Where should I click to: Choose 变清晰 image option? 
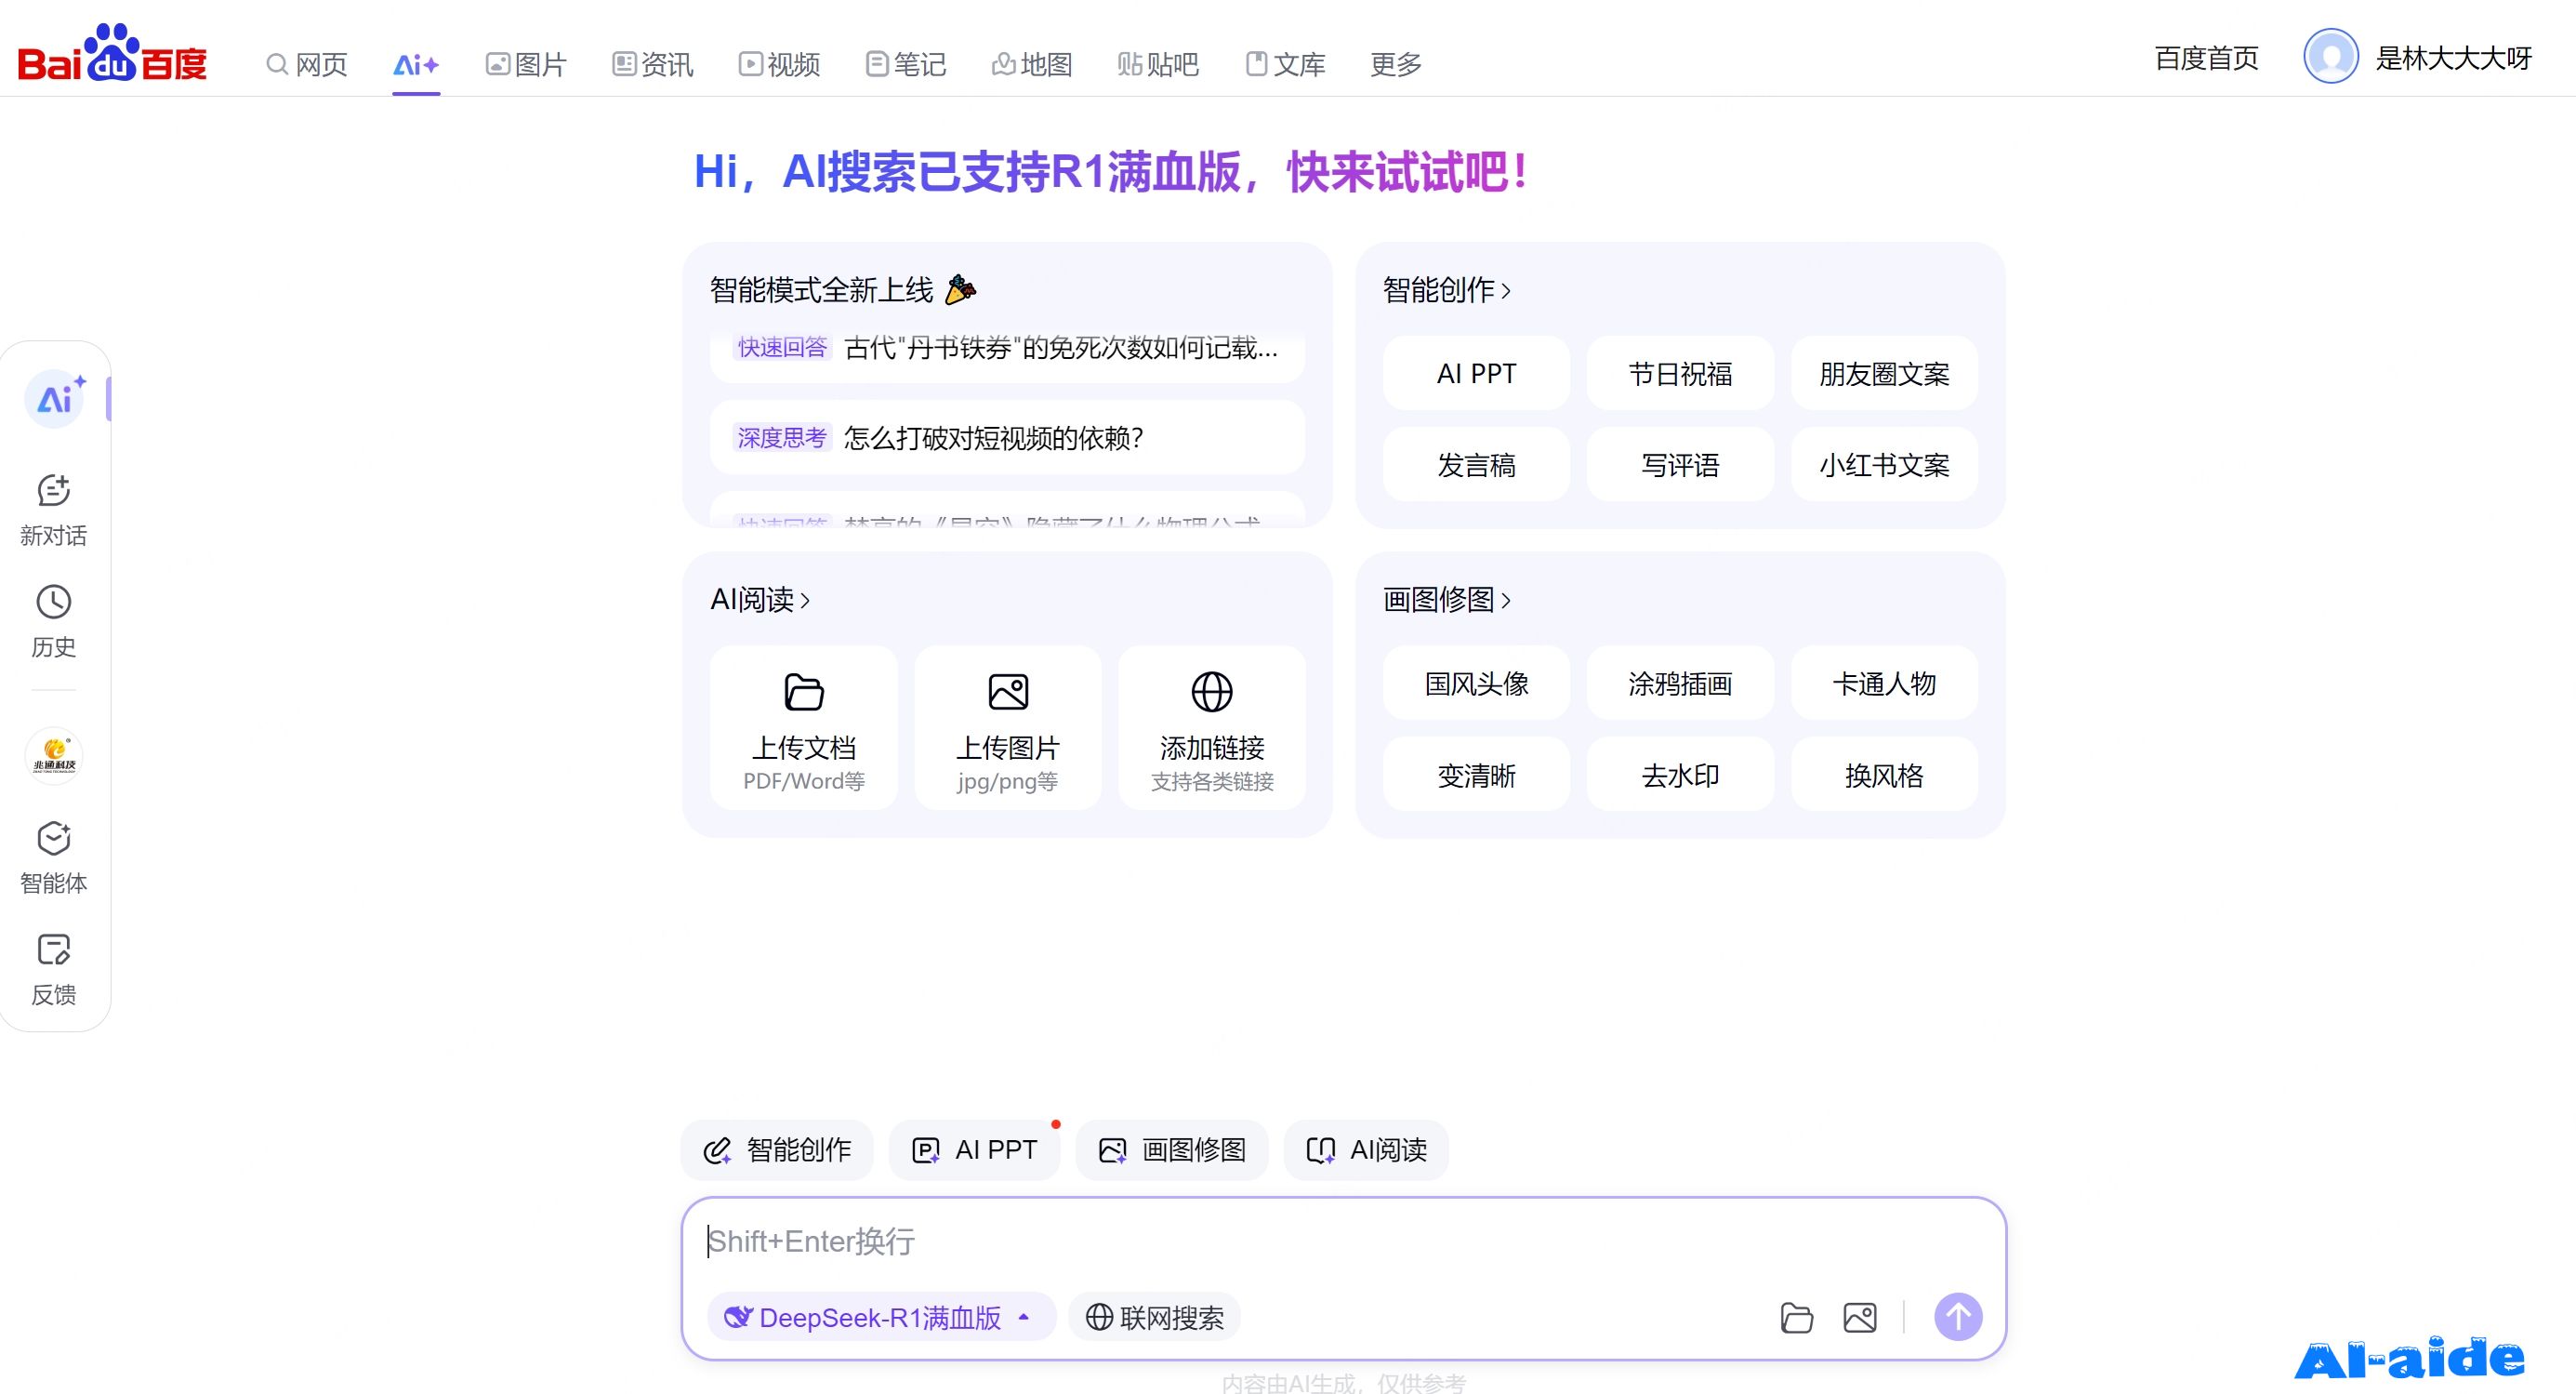coord(1476,775)
